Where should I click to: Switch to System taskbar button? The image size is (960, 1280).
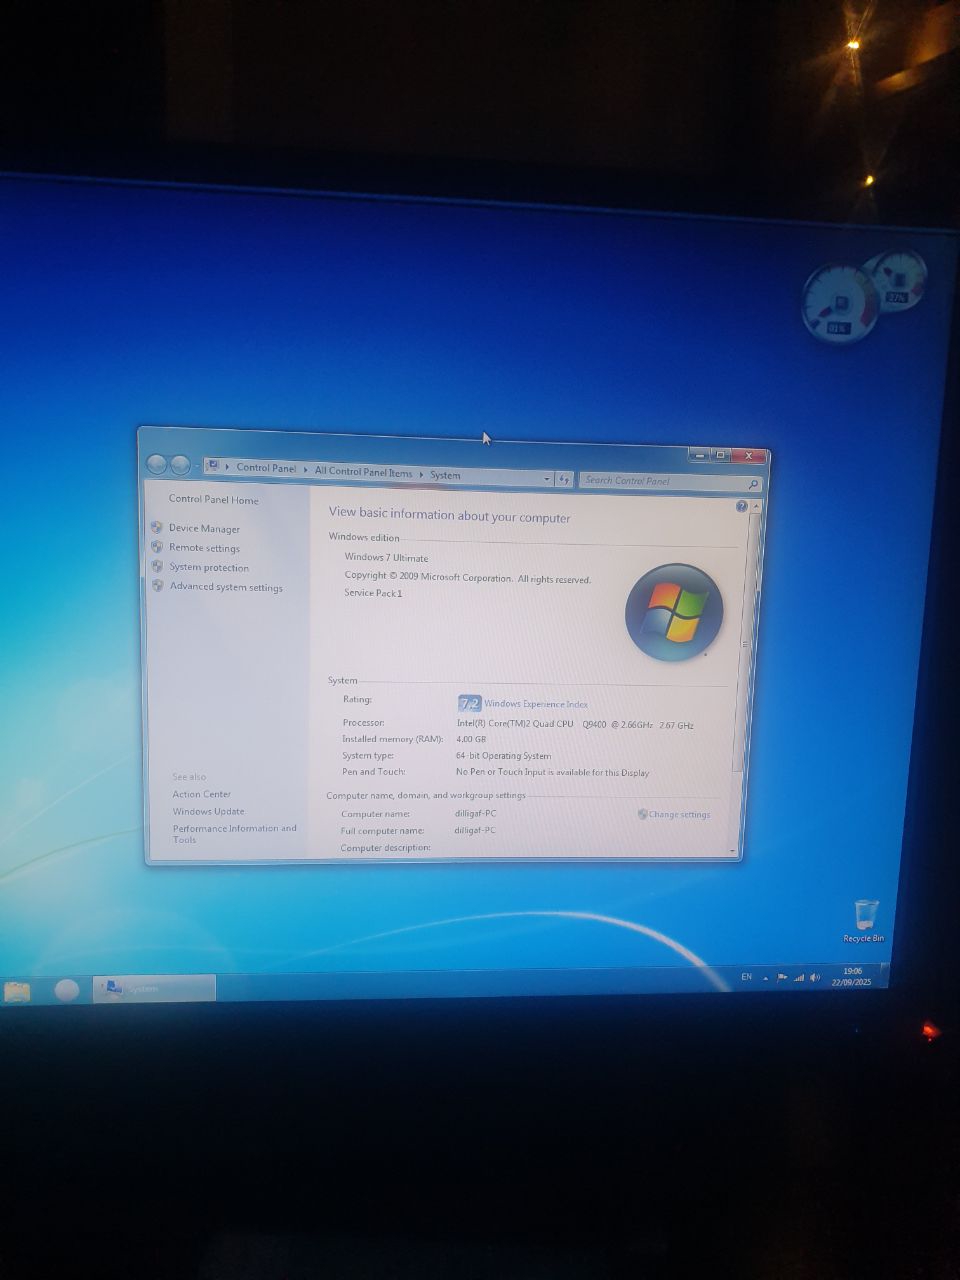(x=154, y=988)
